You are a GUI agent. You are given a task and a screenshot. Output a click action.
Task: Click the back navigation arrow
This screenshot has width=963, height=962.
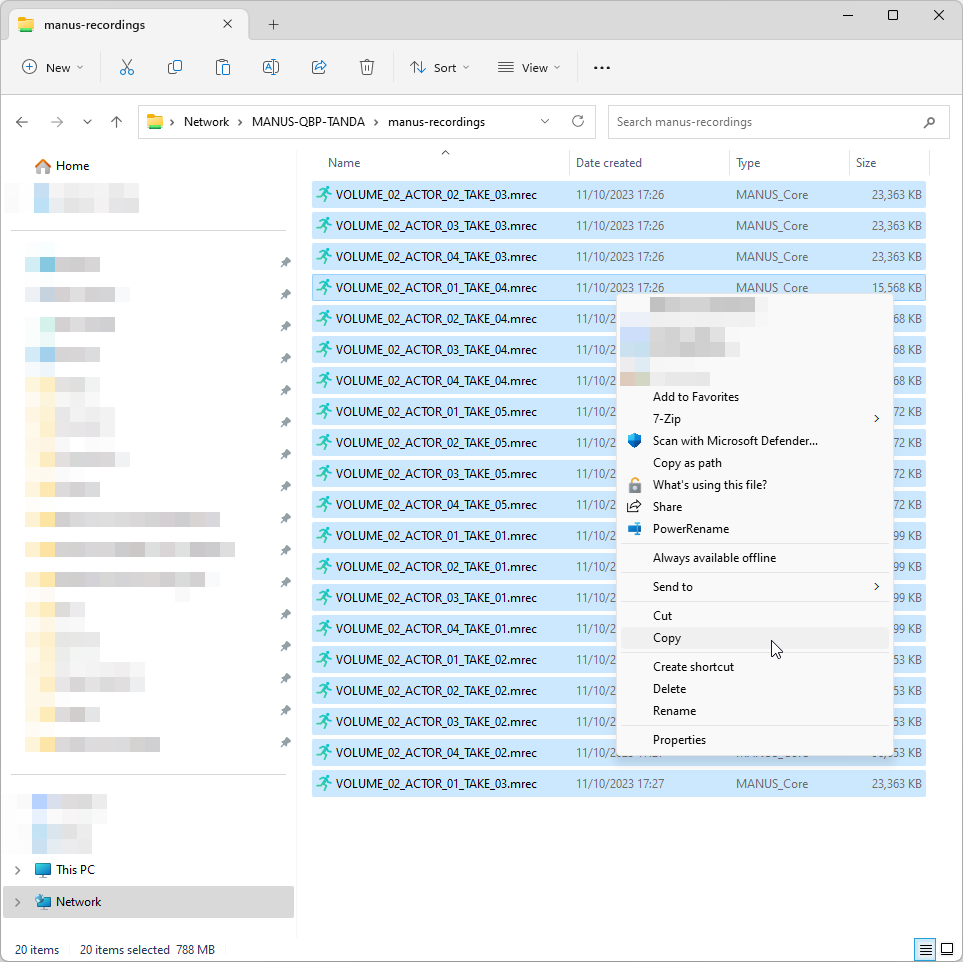(x=23, y=122)
